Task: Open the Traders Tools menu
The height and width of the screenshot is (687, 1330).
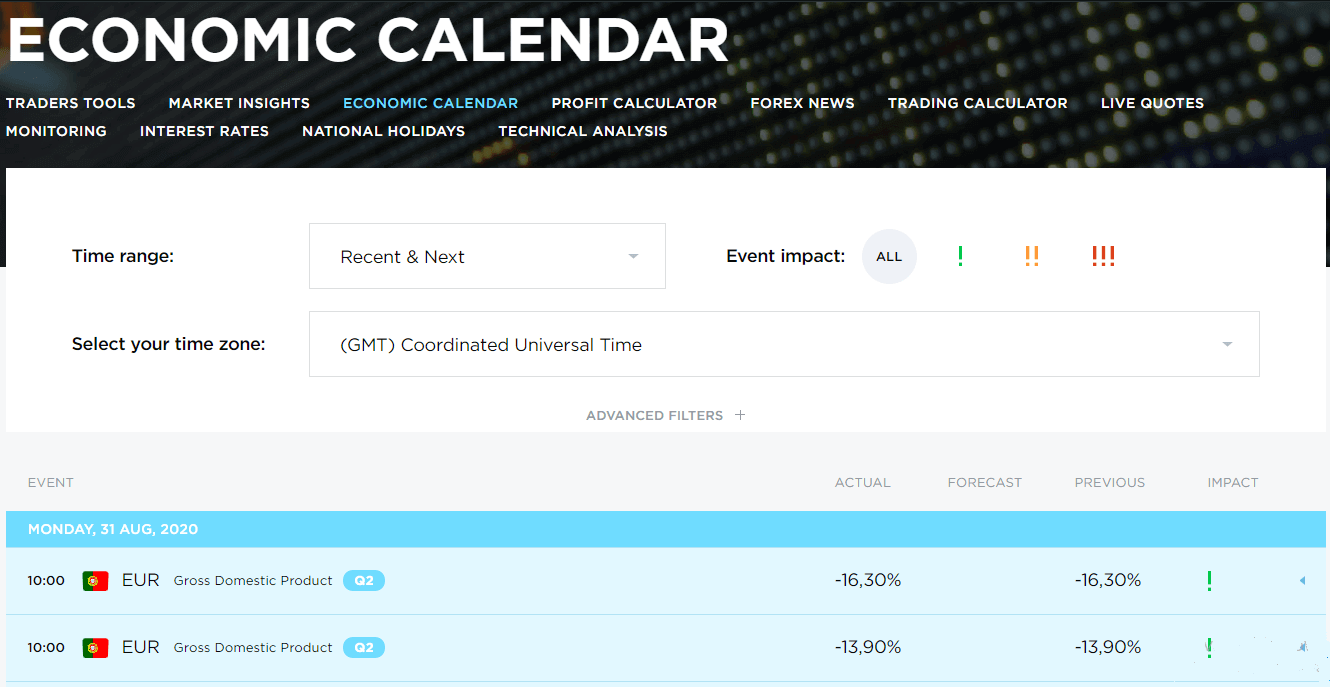Action: [71, 103]
